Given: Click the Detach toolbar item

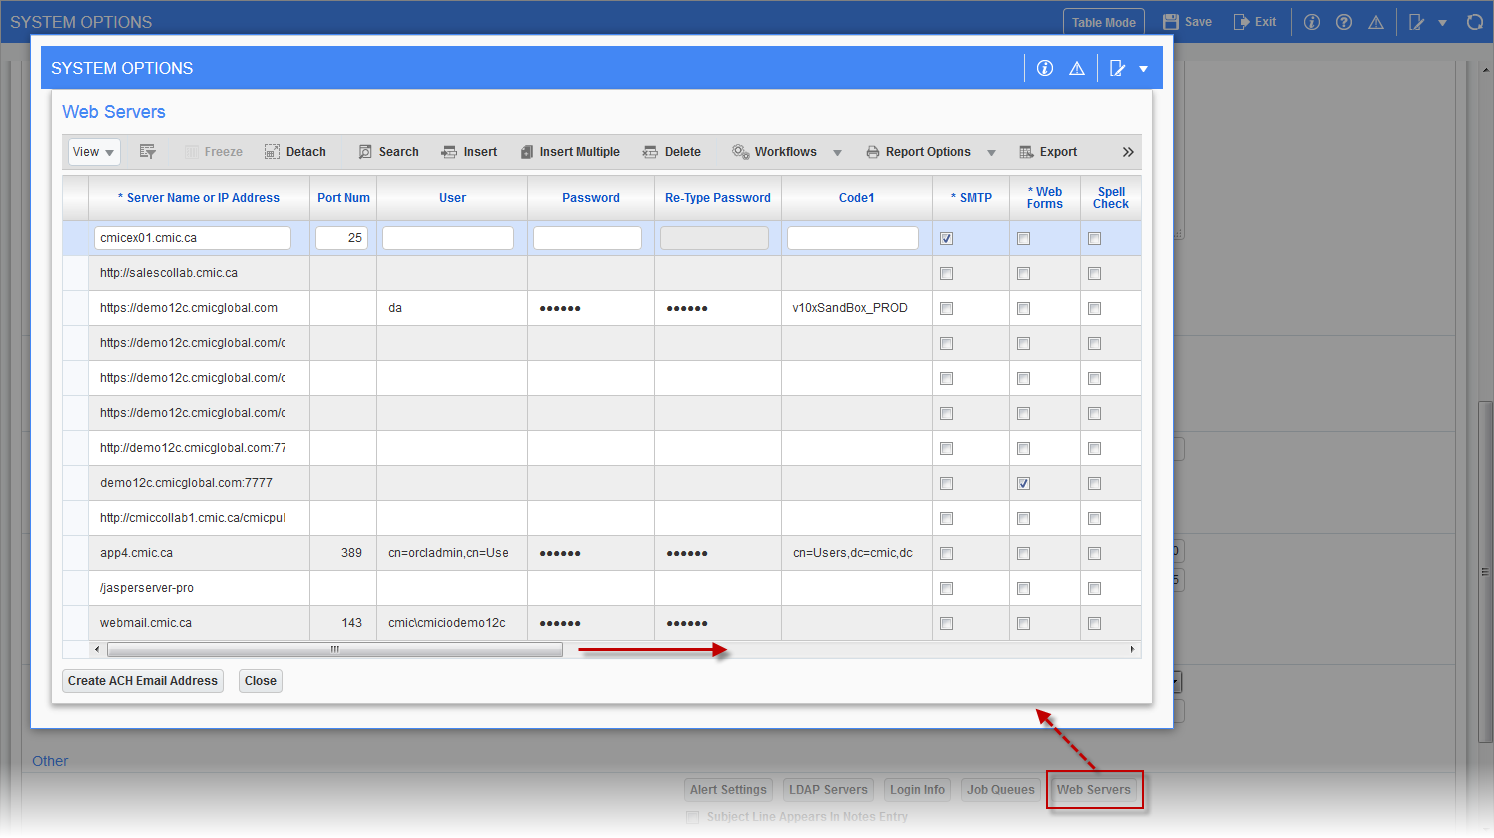Looking at the screenshot, I should tap(295, 152).
